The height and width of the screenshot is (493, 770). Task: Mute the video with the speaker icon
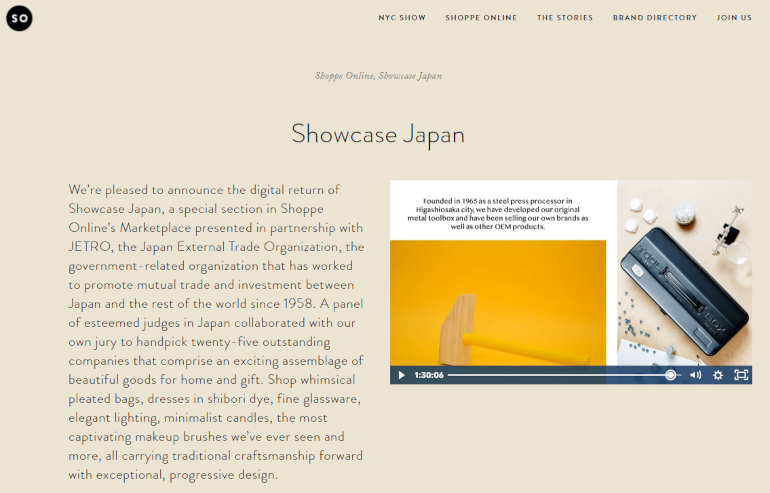click(695, 375)
